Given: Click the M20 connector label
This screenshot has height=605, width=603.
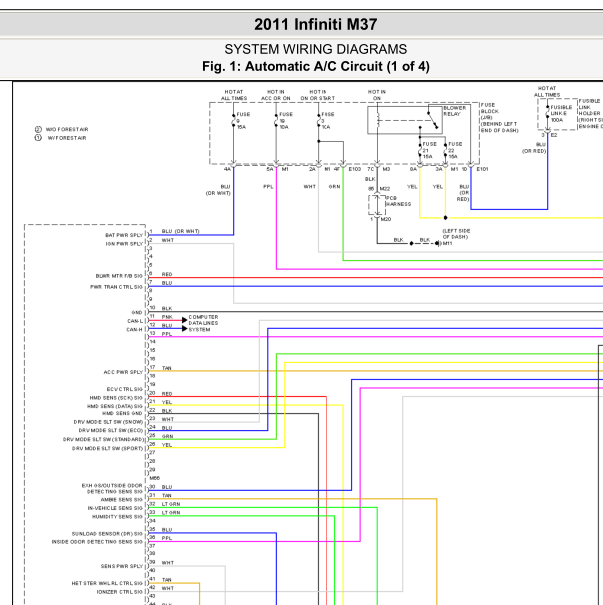Looking at the screenshot, I should click(386, 219).
